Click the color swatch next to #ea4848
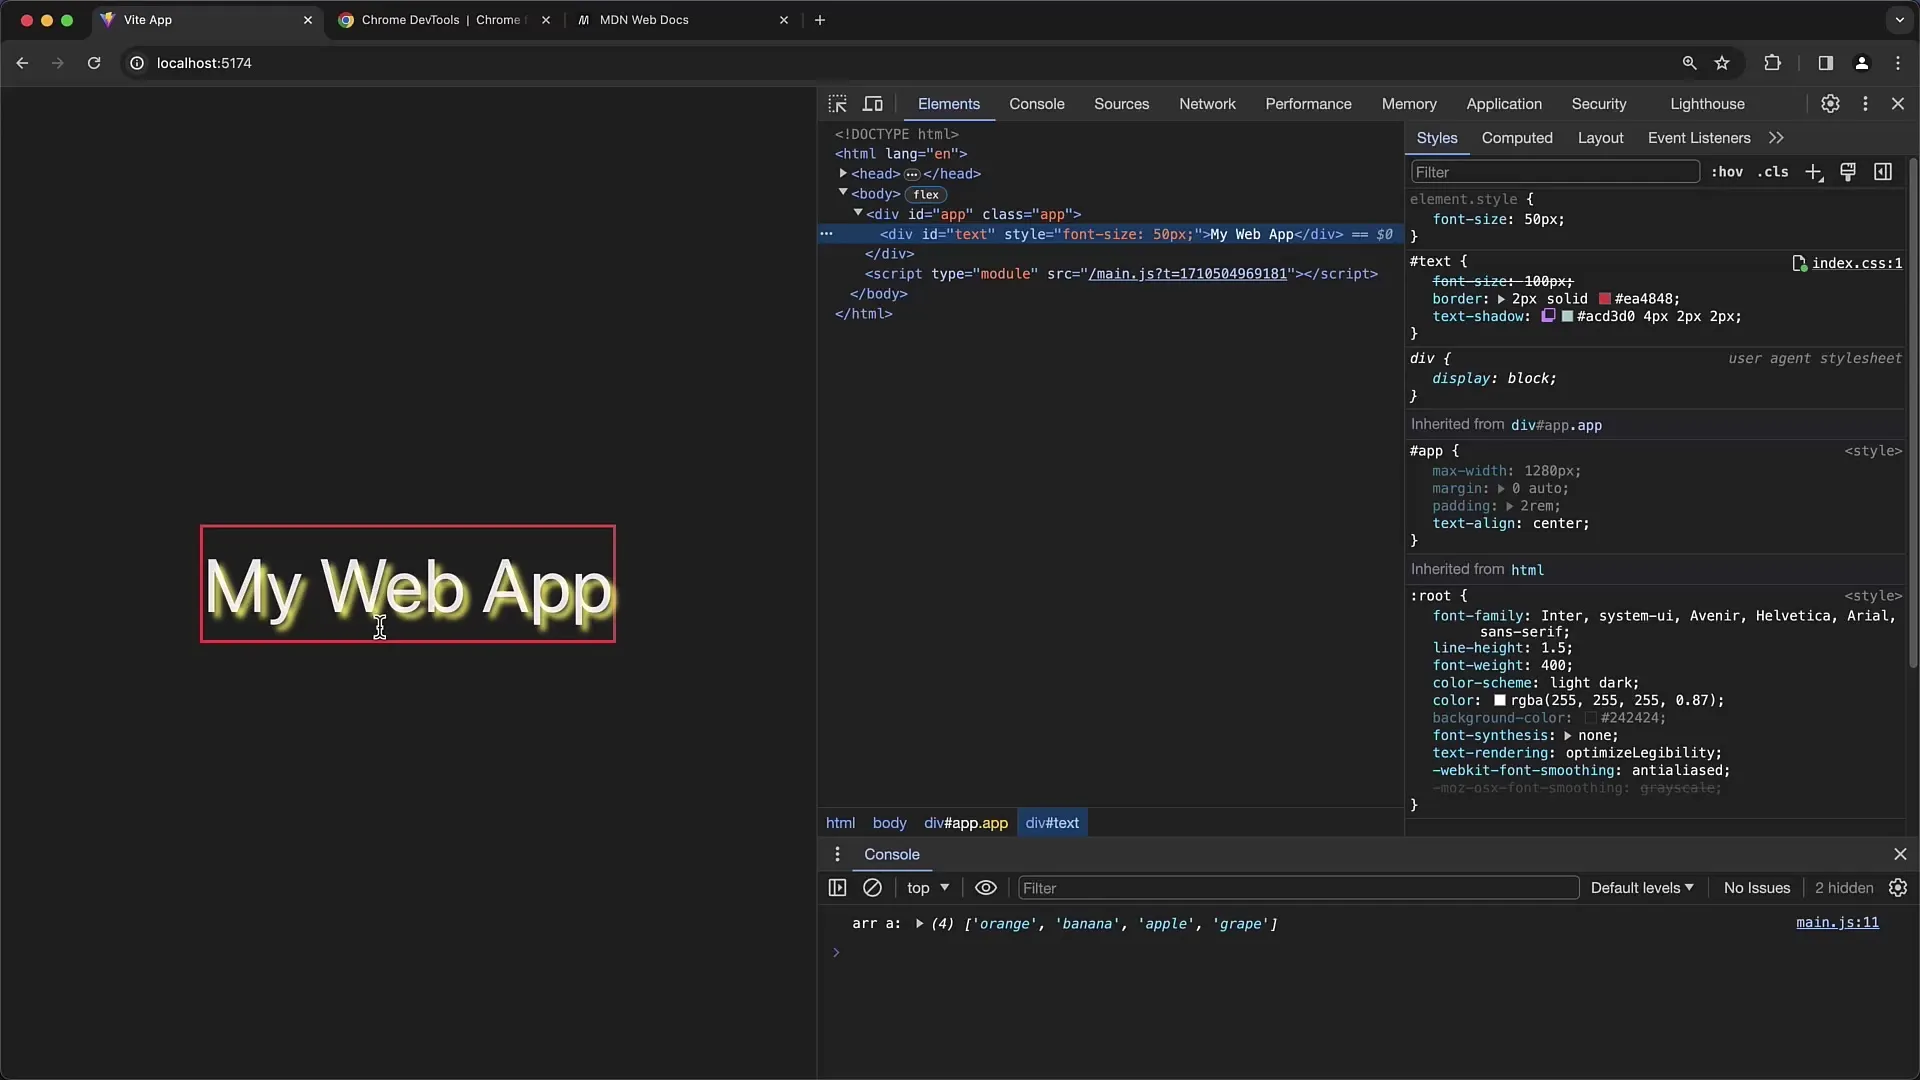The width and height of the screenshot is (1920, 1080). click(x=1606, y=298)
